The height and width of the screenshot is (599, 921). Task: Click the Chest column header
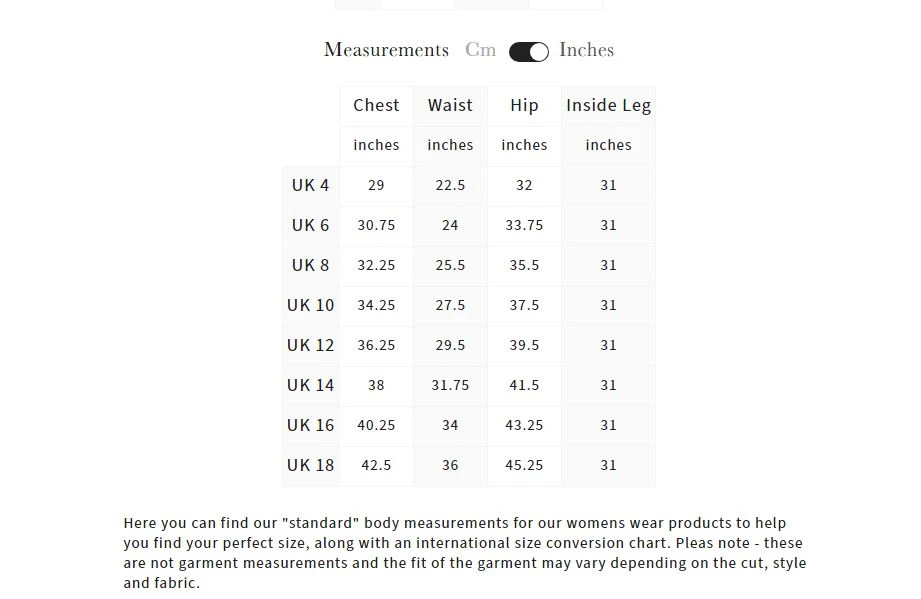click(376, 105)
